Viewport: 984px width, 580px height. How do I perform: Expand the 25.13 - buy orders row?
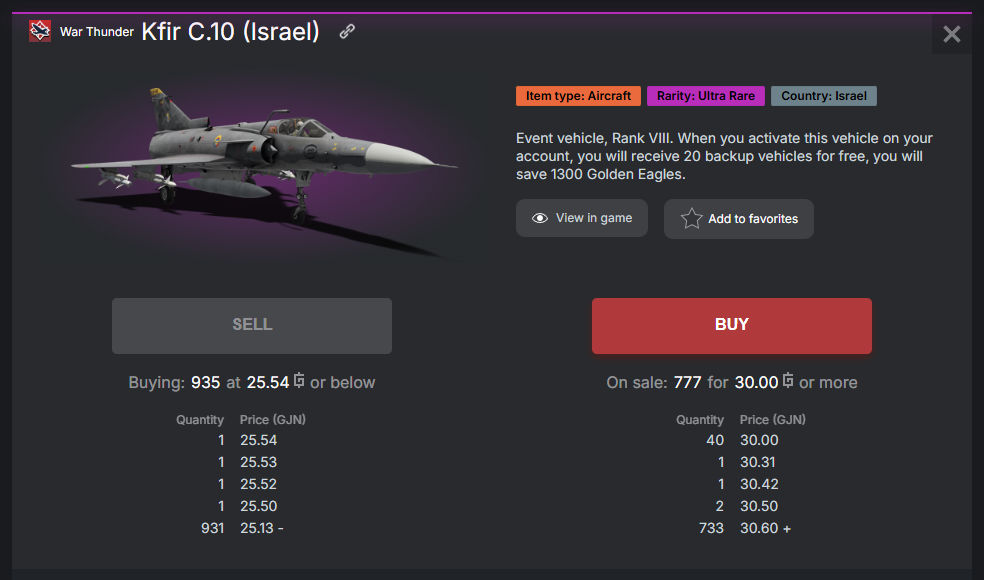click(262, 528)
